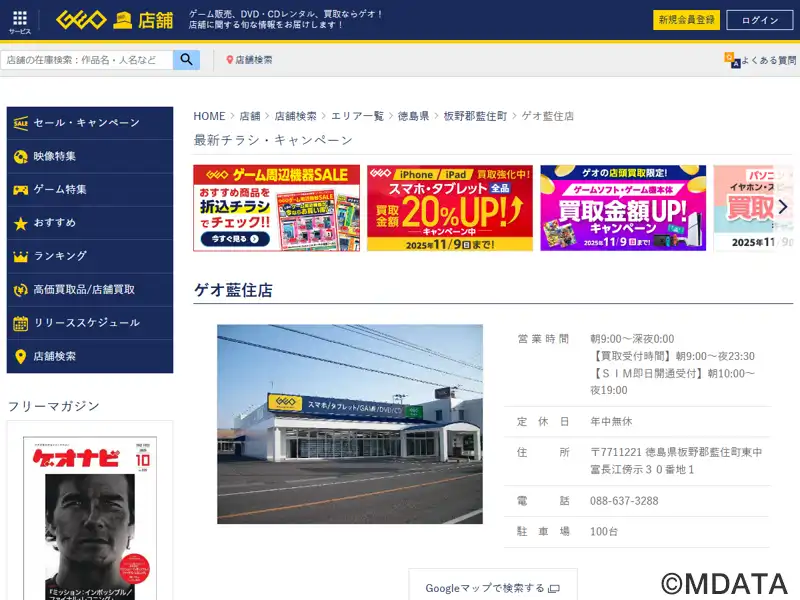Click the parking value 100台
This screenshot has width=800, height=600.
(604, 532)
